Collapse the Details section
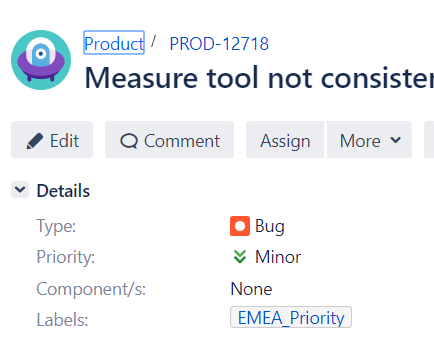Viewport: 434px width, 363px height. coord(20,190)
